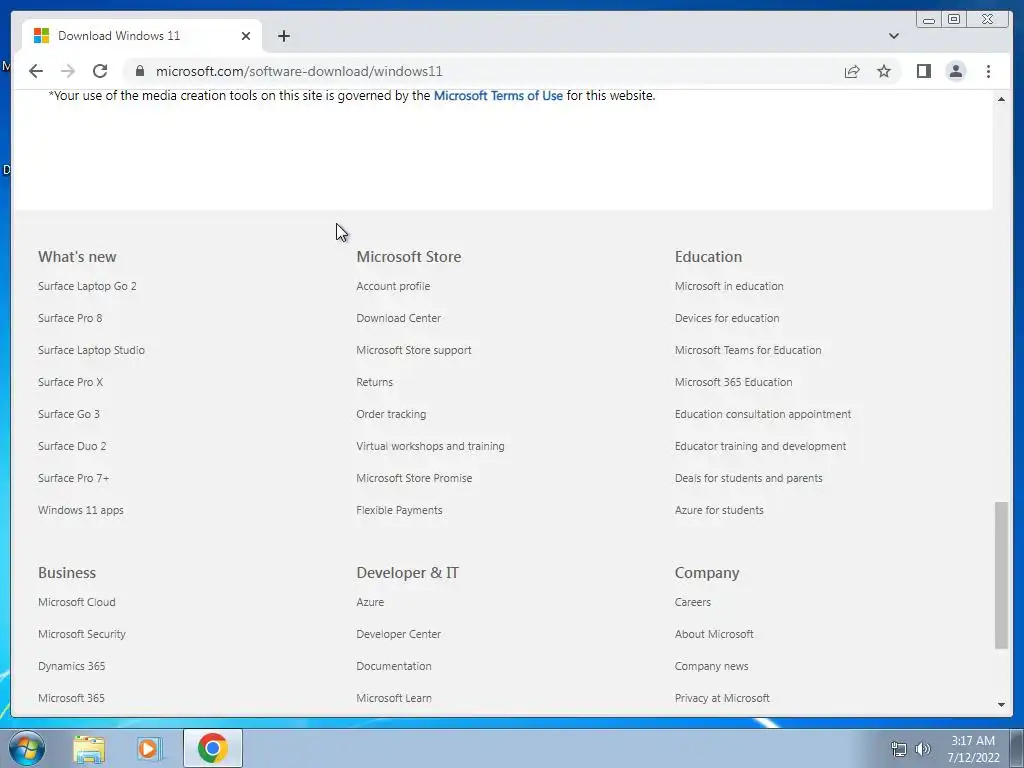The image size is (1024, 768).
Task: Open Surface Pro X link
Action: coord(71,382)
